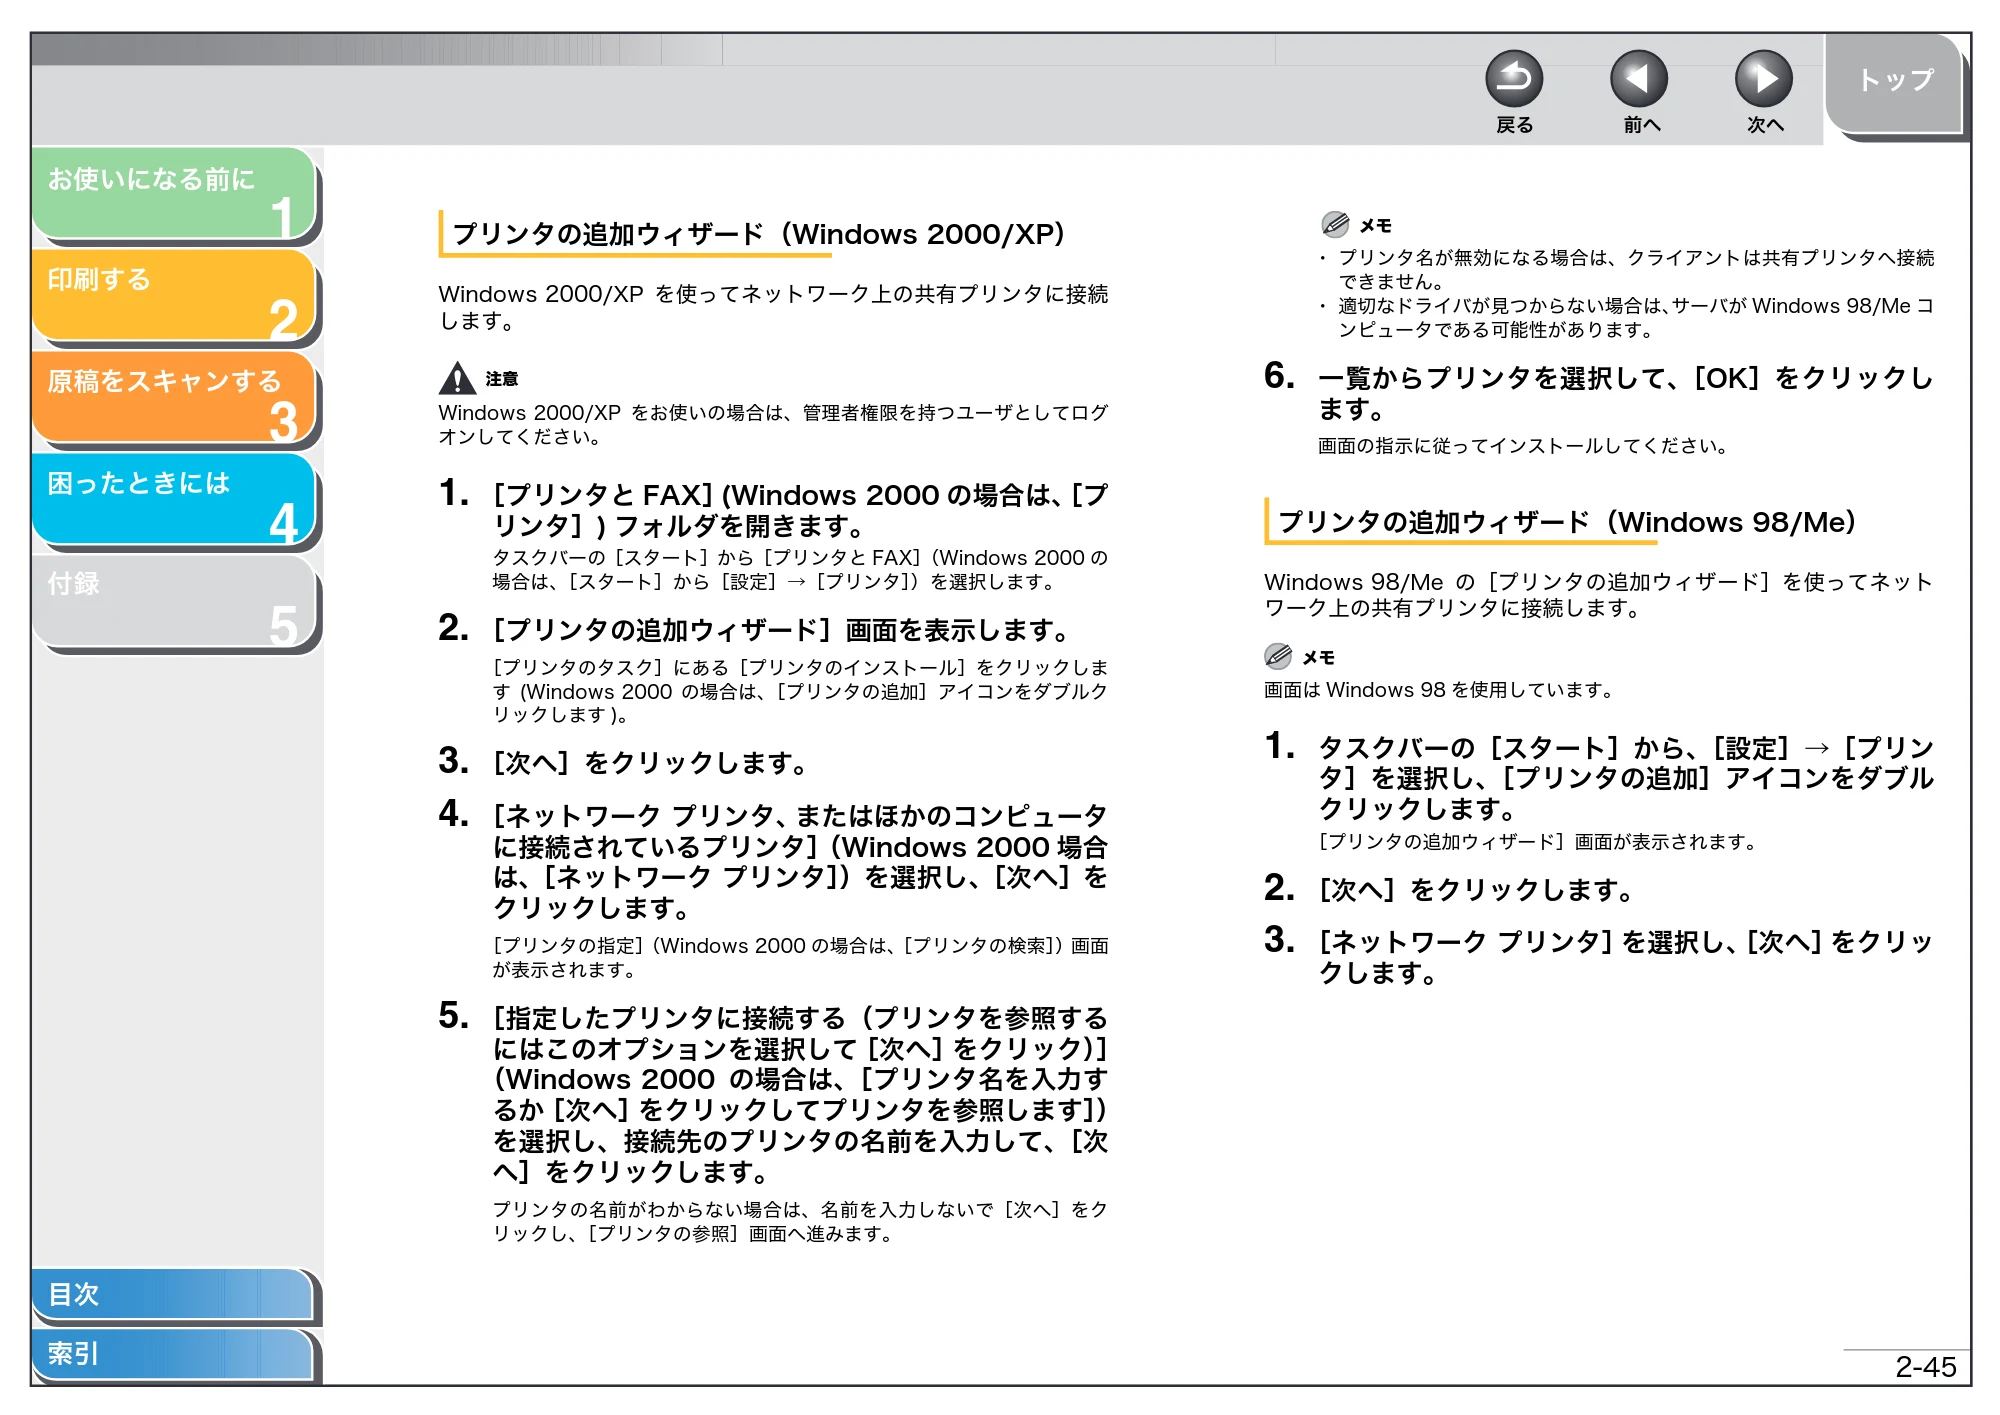Click the メモ pencil icon above step 6
Screen dimensions: 2000x1415
click(x=1334, y=224)
